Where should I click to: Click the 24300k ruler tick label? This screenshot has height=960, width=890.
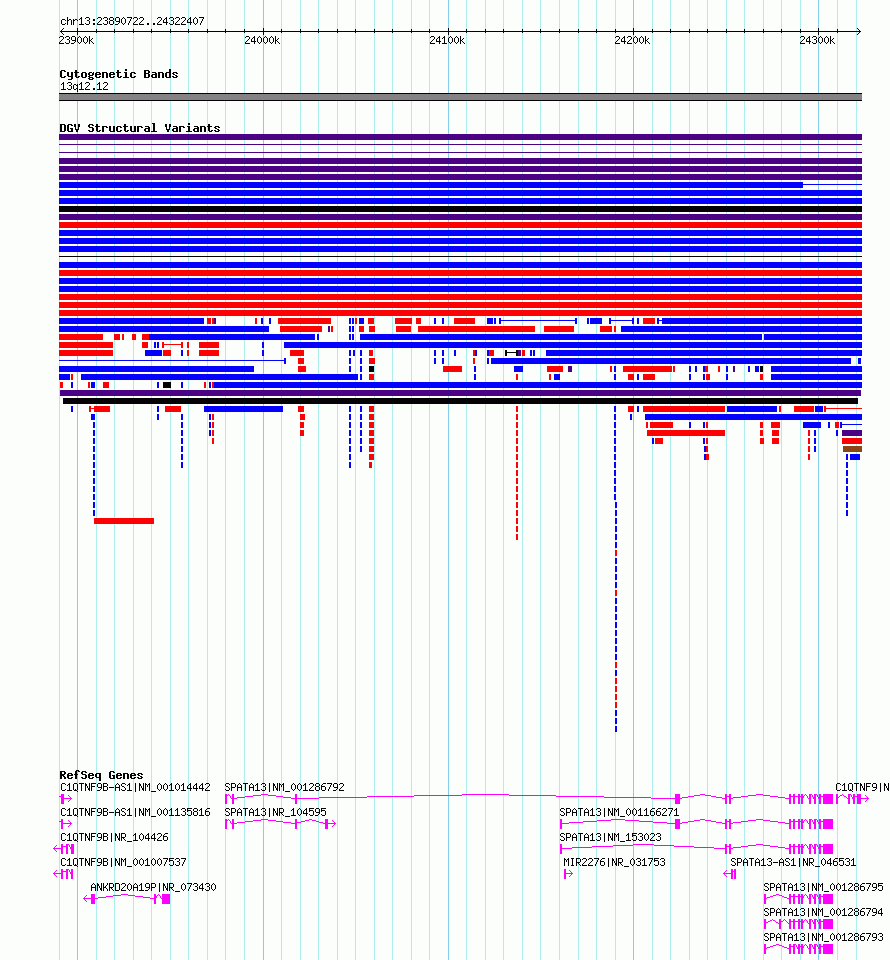point(817,40)
